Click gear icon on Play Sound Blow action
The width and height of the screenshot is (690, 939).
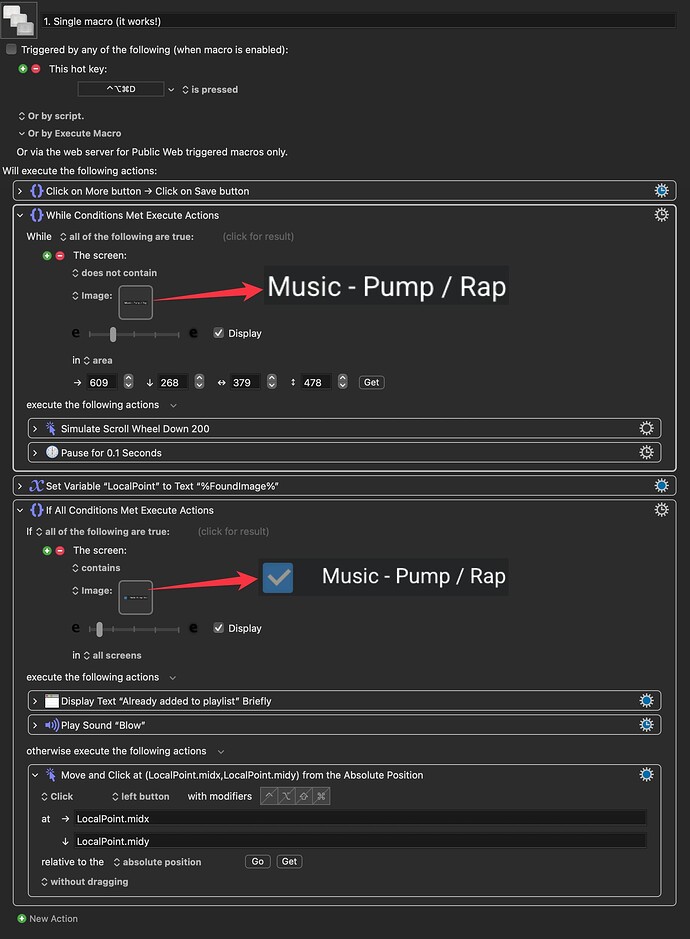coord(646,725)
